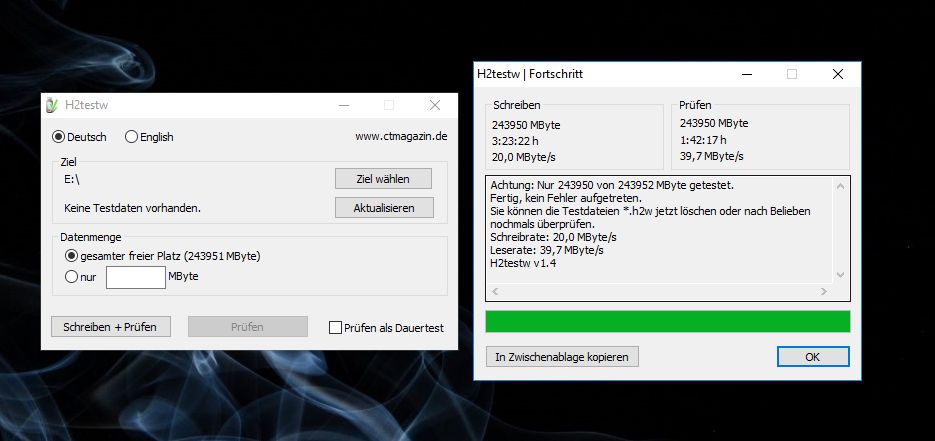The height and width of the screenshot is (441, 935).
Task: Click 'Leserate: 39,7 MByte/s' log line
Action: click(547, 250)
